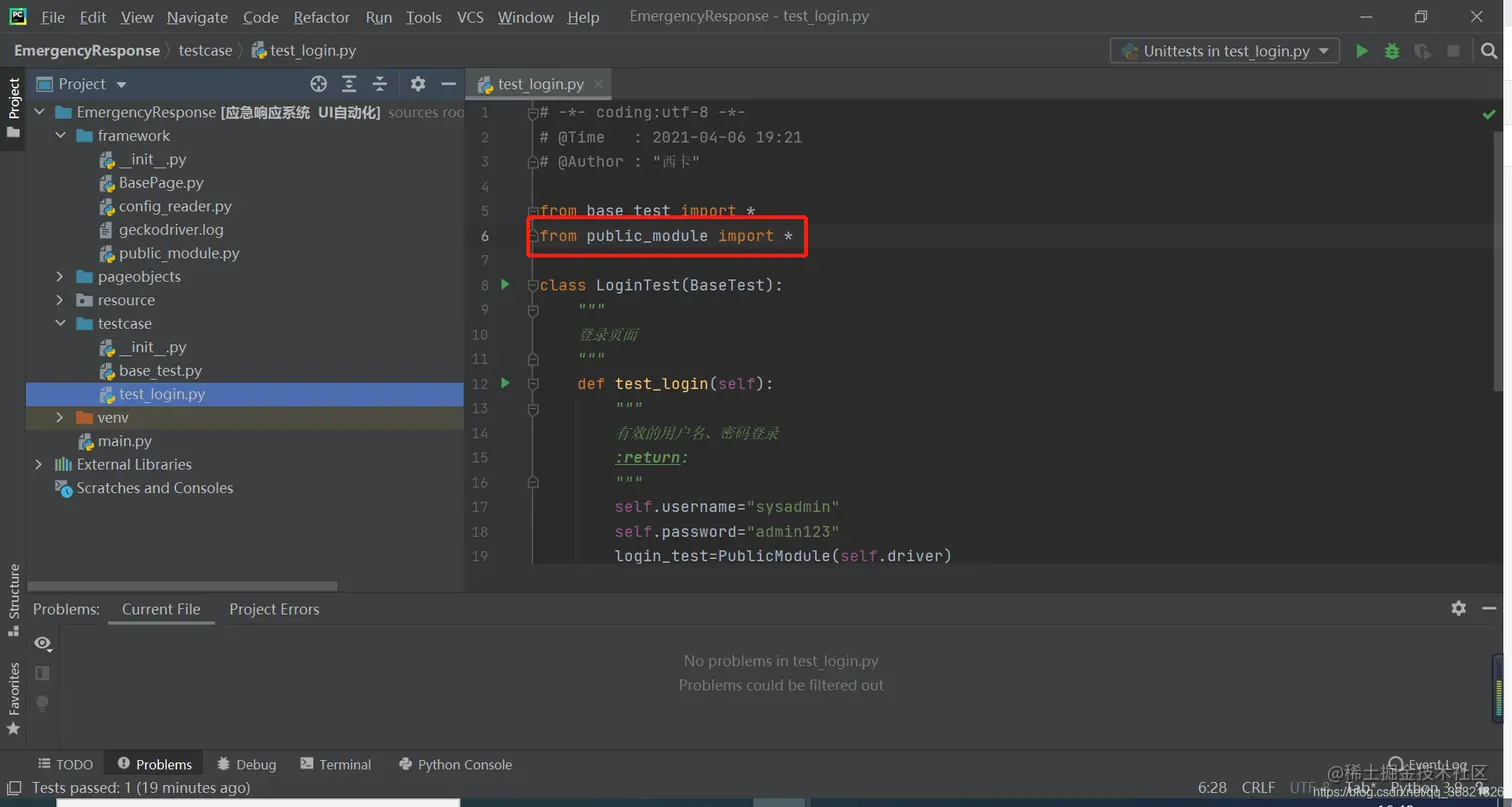This screenshot has width=1512, height=807.
Task: Toggle tool window bars icon in status bar
Action: point(14,788)
